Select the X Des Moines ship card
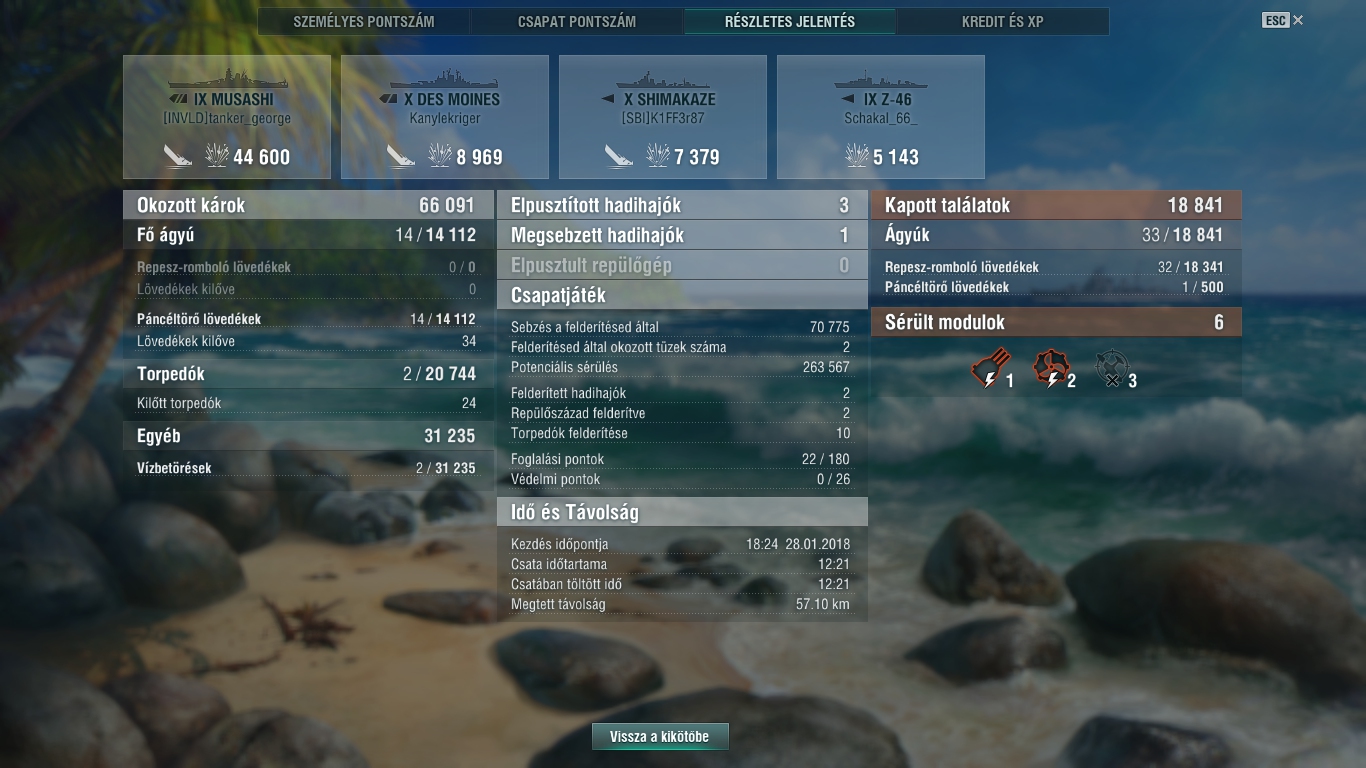Viewport: 1366px width, 768px height. [x=445, y=117]
